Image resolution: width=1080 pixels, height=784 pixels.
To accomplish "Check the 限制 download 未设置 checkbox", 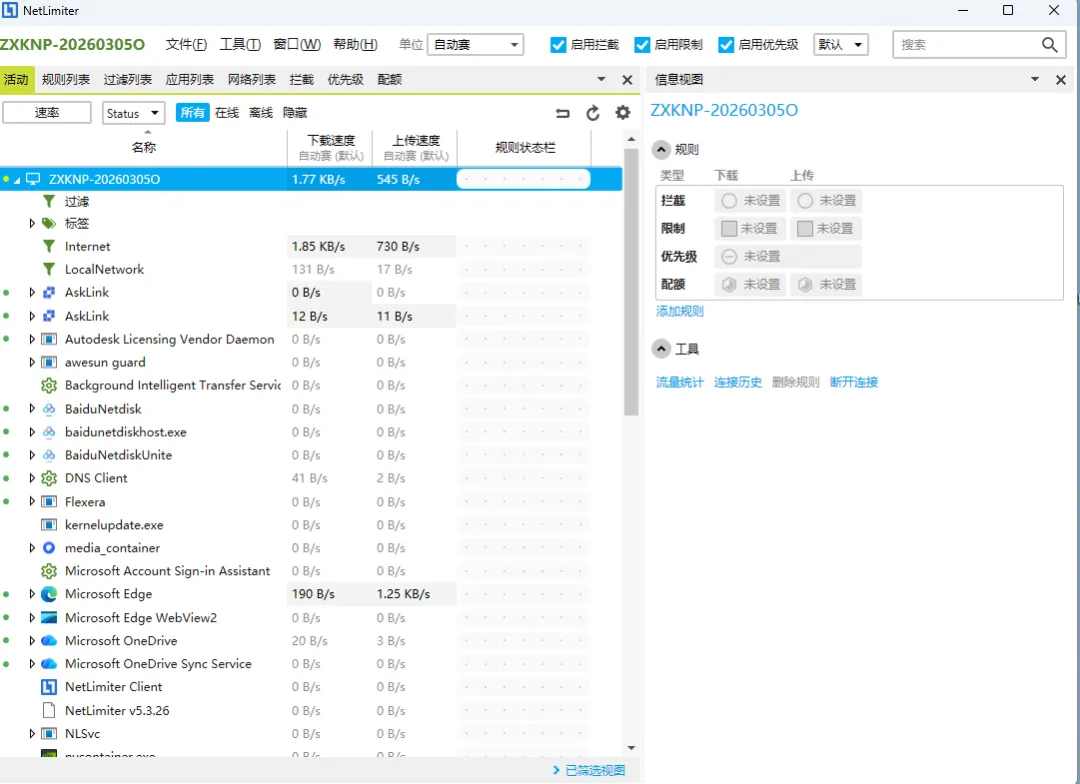I will (729, 229).
